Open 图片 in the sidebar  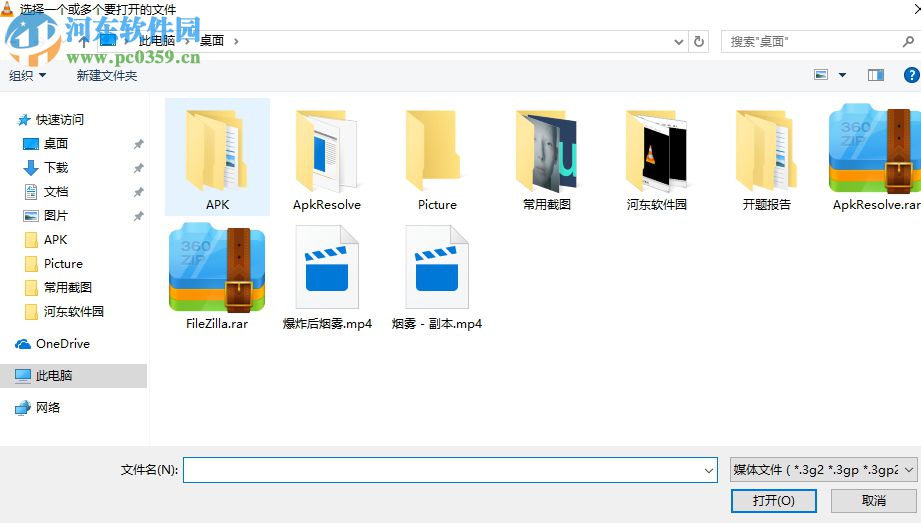[x=46, y=216]
